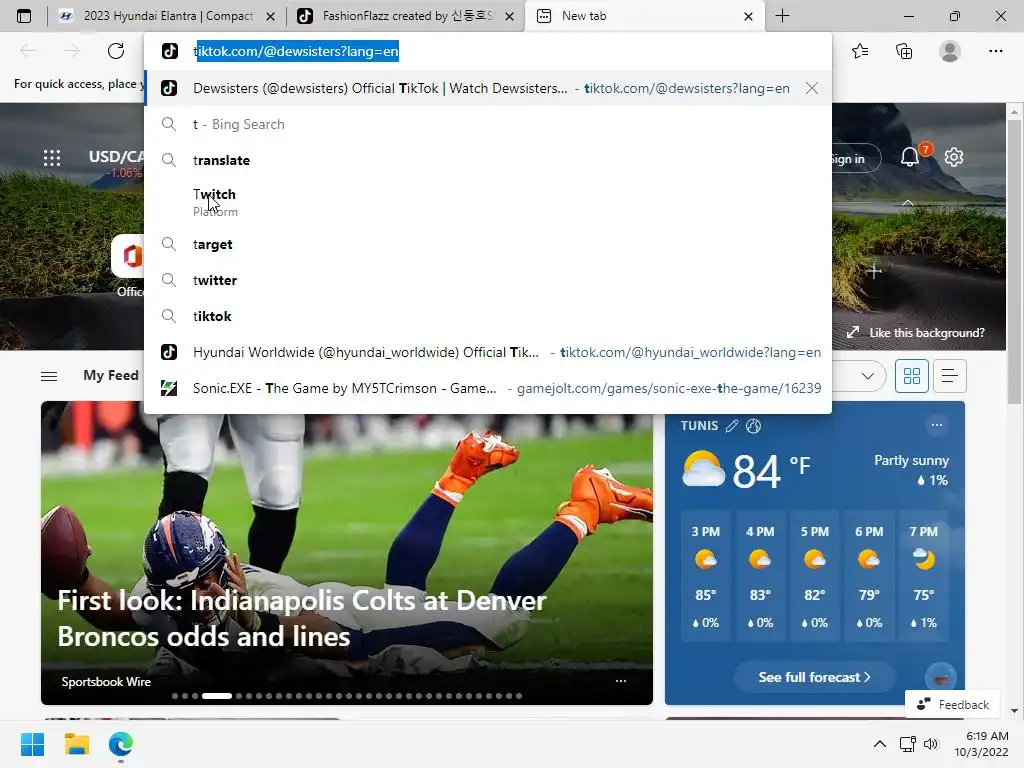Viewport: 1024px width, 768px height.
Task: Click the weather globe icon beside TUNIS
Action: pyautogui.click(x=753, y=426)
